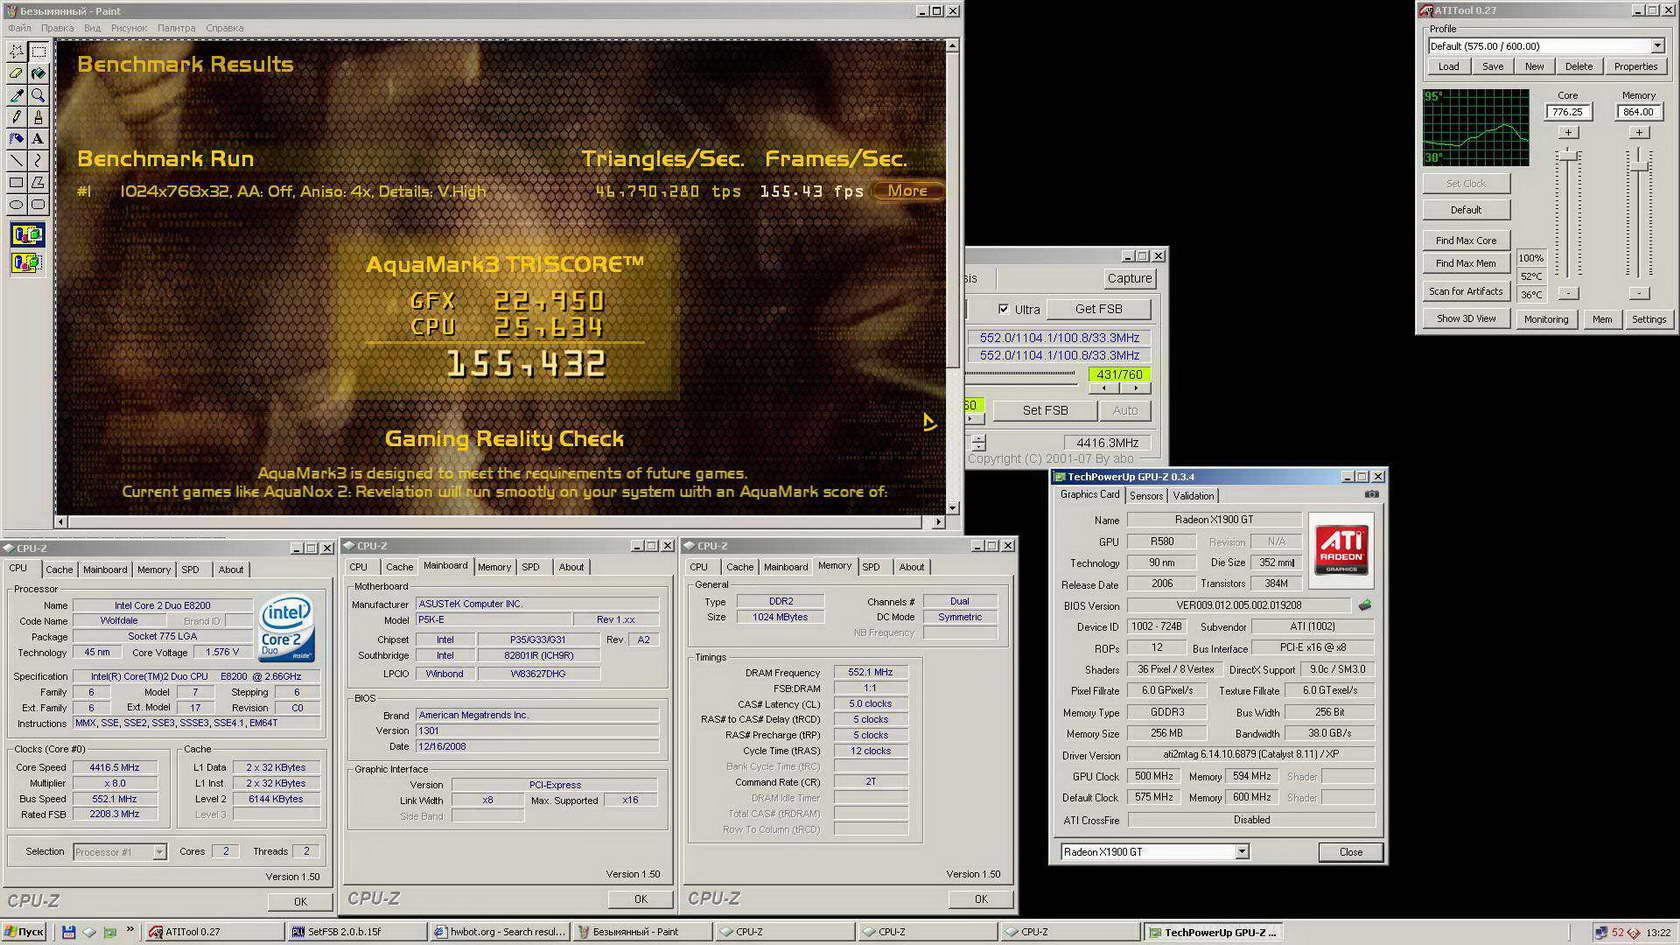Switch to the Validation tab in GPU-Z
The image size is (1680, 945).
pyautogui.click(x=1193, y=496)
